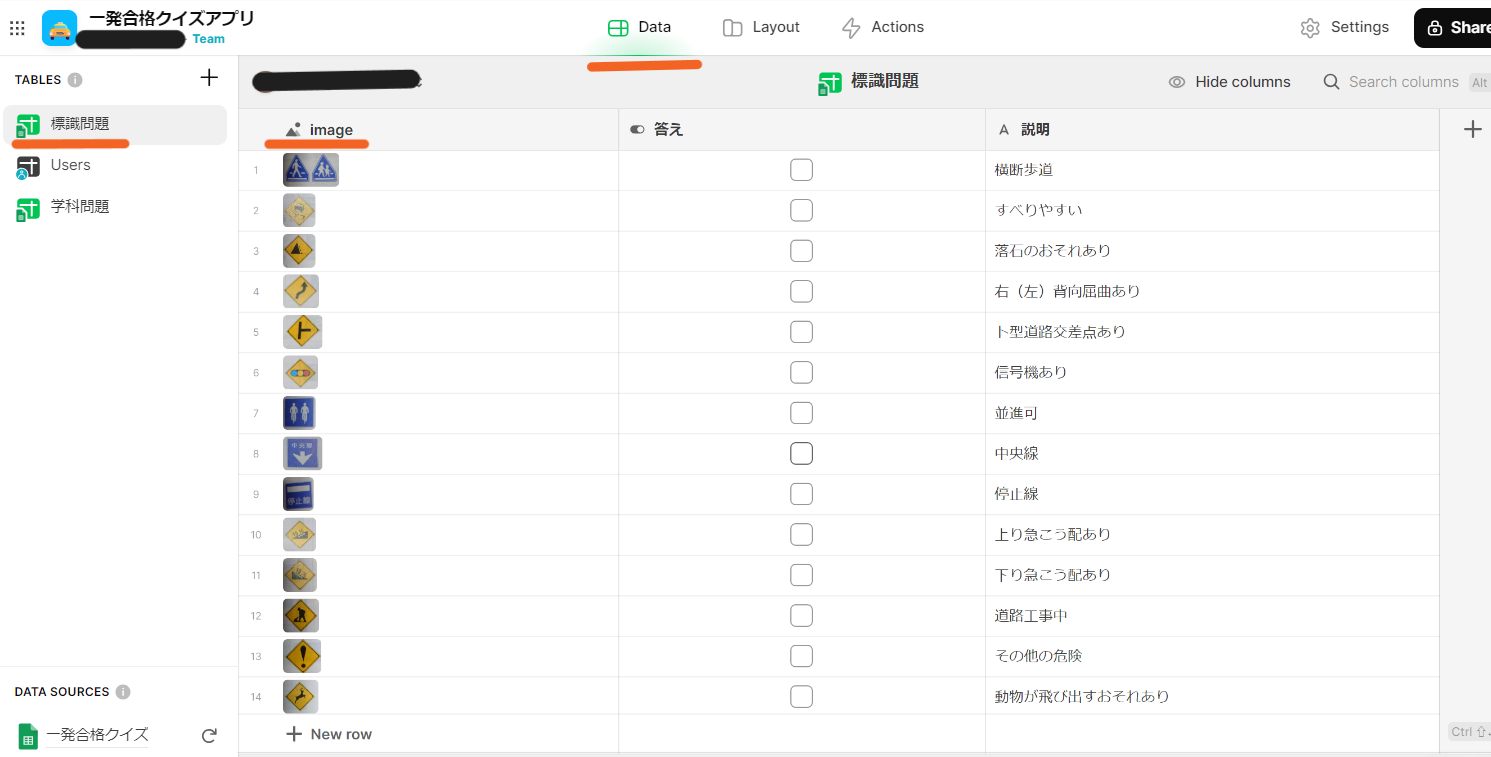1491x757 pixels.
Task: Click the 説明 column header
Action: (1212, 130)
